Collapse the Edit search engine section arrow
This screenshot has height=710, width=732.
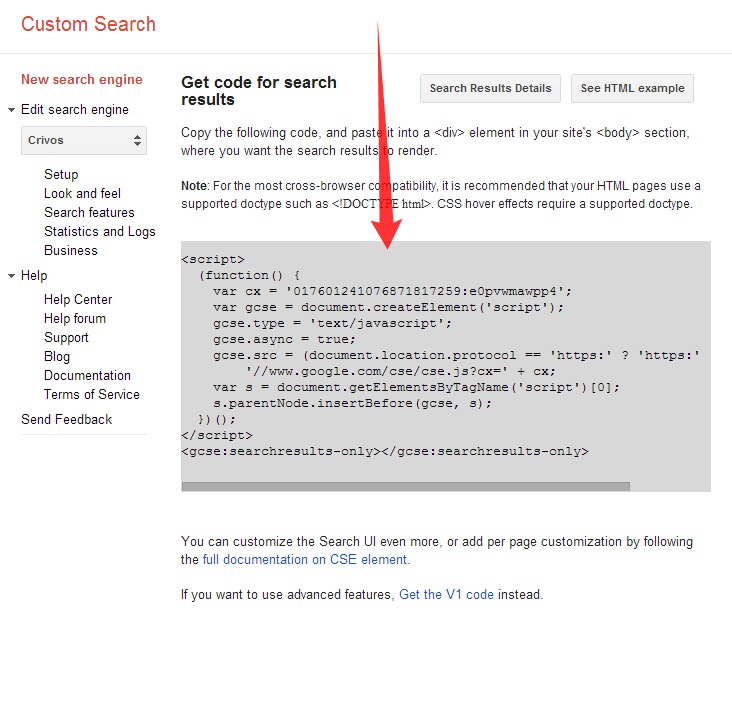pyautogui.click(x=11, y=110)
